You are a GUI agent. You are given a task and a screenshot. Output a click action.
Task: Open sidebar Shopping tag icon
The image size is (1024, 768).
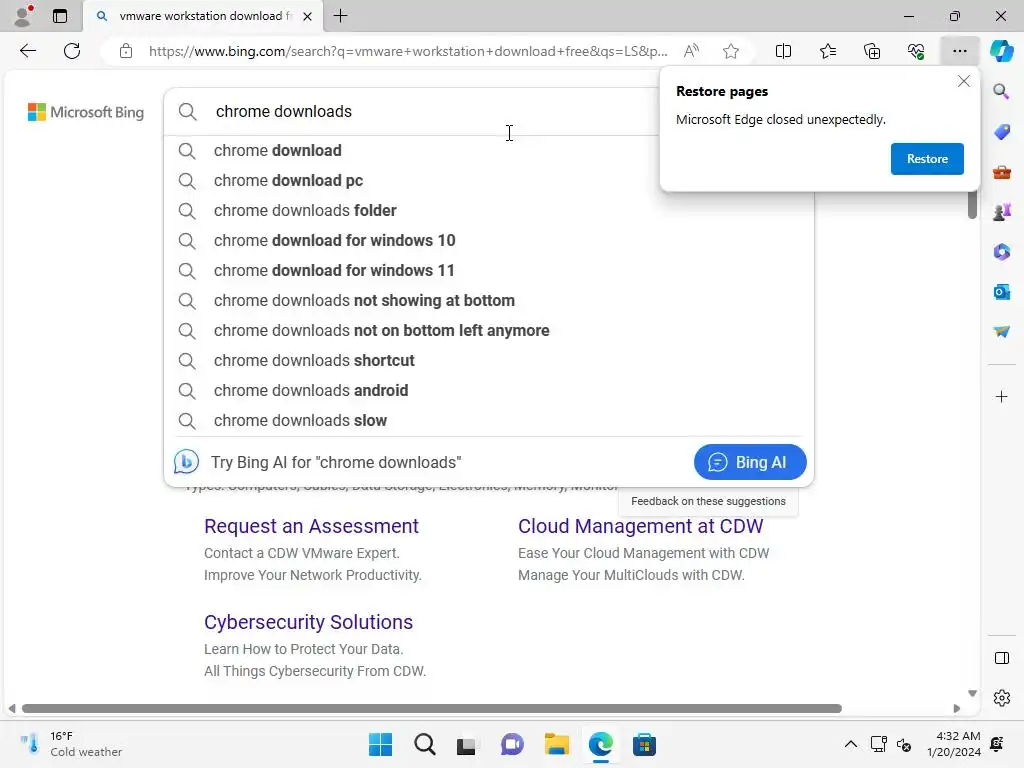click(1001, 131)
